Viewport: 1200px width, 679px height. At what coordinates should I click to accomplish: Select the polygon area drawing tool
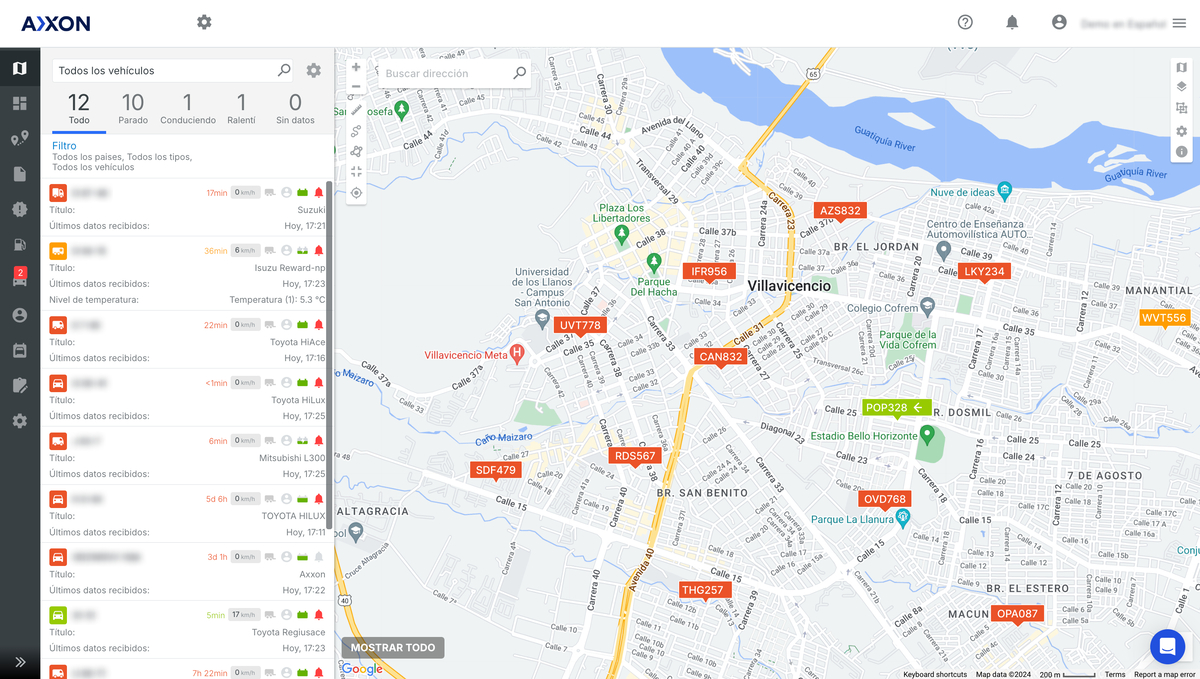pyautogui.click(x=356, y=151)
